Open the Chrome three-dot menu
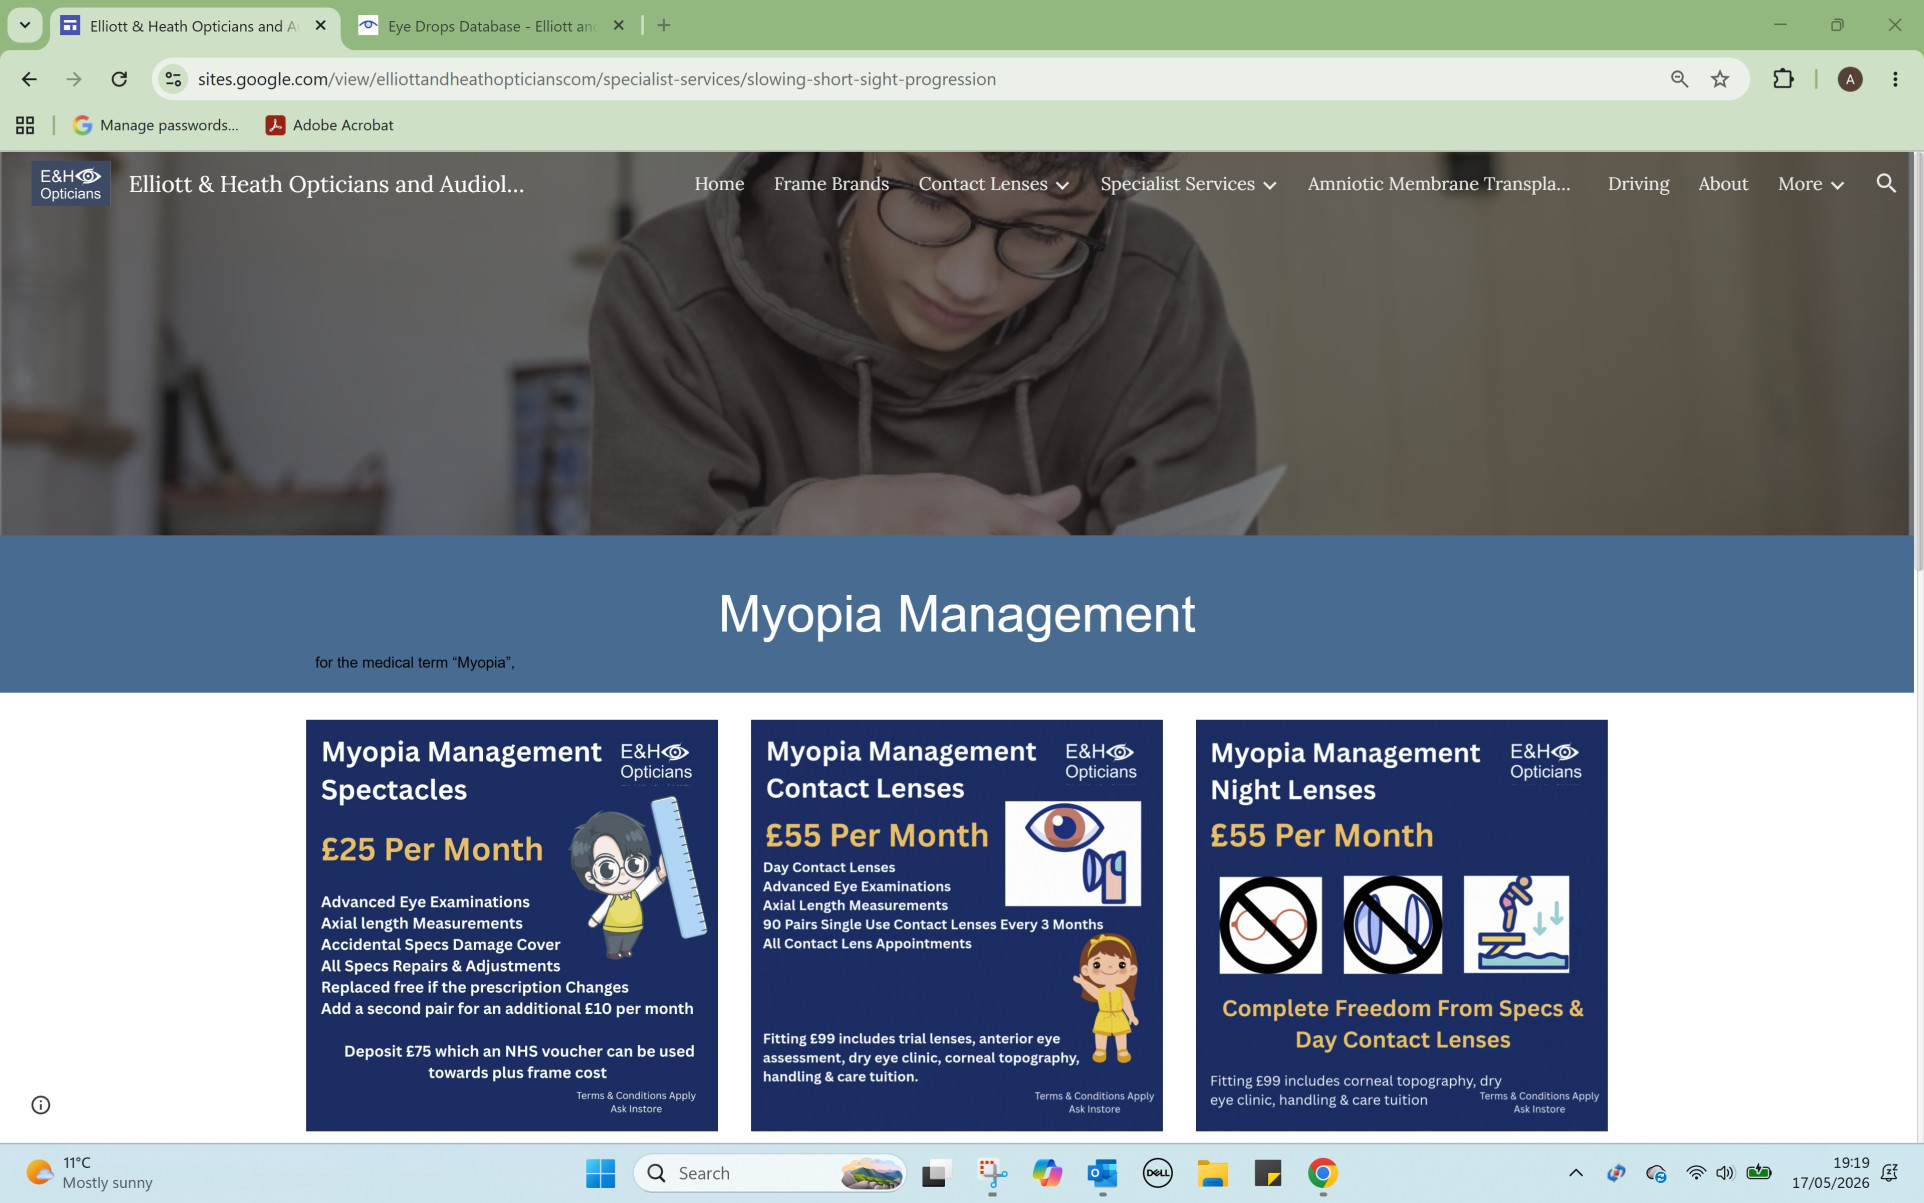The height and width of the screenshot is (1203, 1924). (x=1895, y=79)
